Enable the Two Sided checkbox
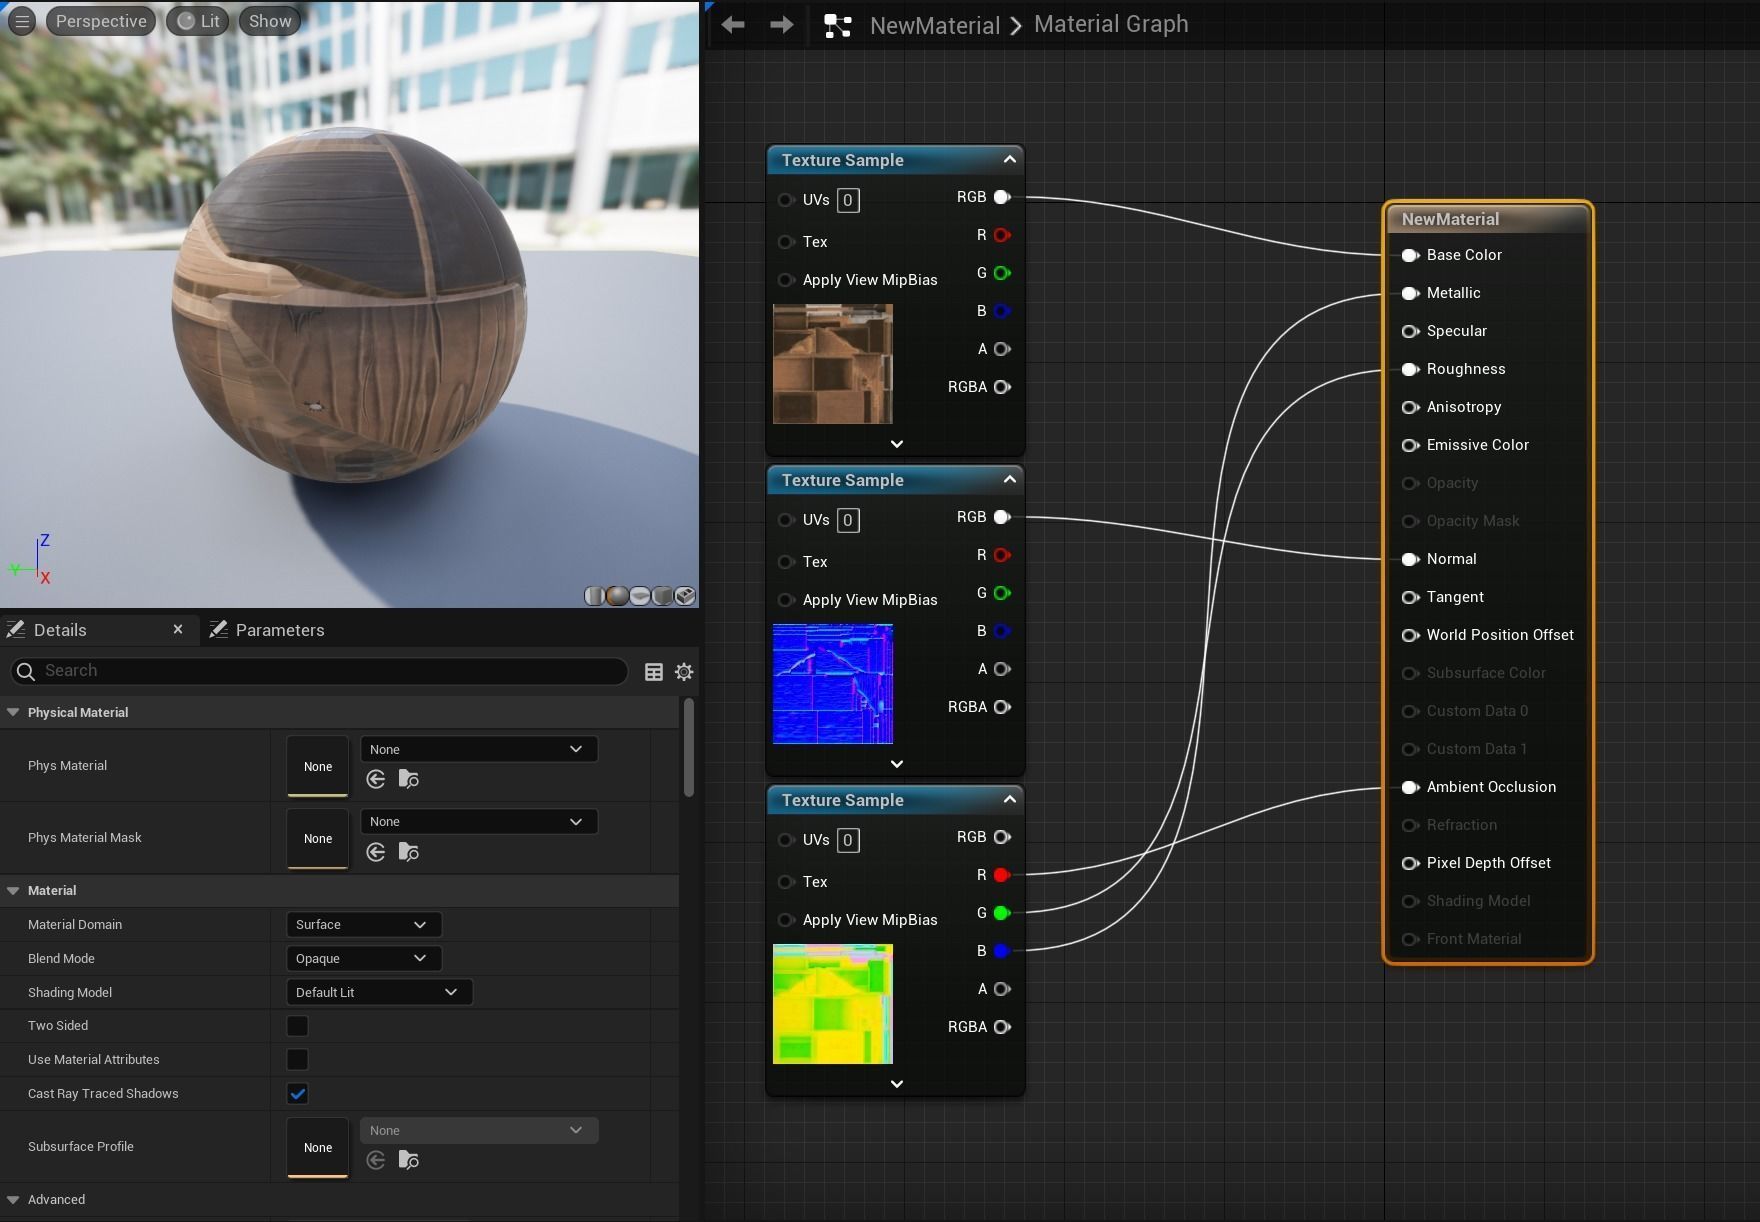 coord(297,1026)
